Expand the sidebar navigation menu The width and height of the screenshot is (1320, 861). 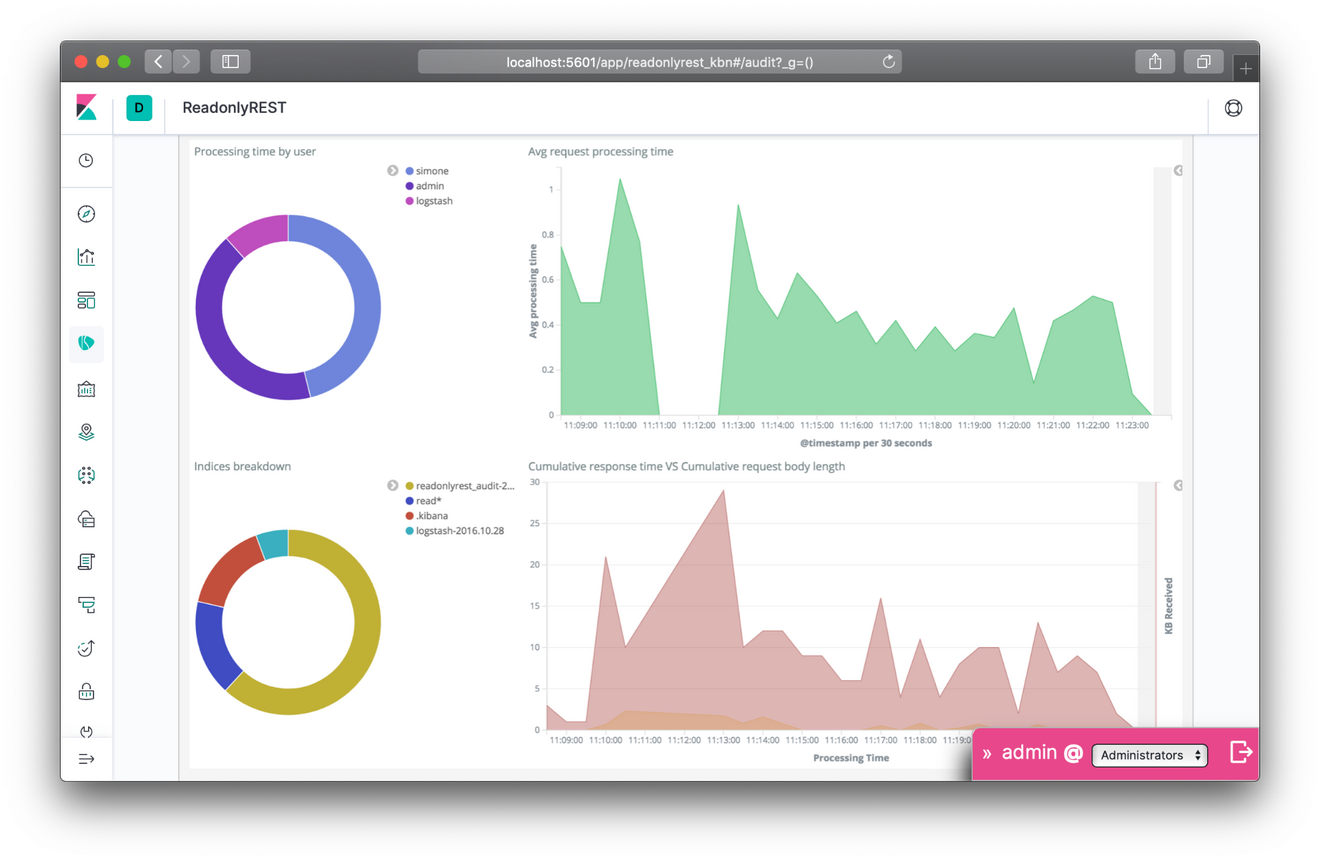[86, 759]
